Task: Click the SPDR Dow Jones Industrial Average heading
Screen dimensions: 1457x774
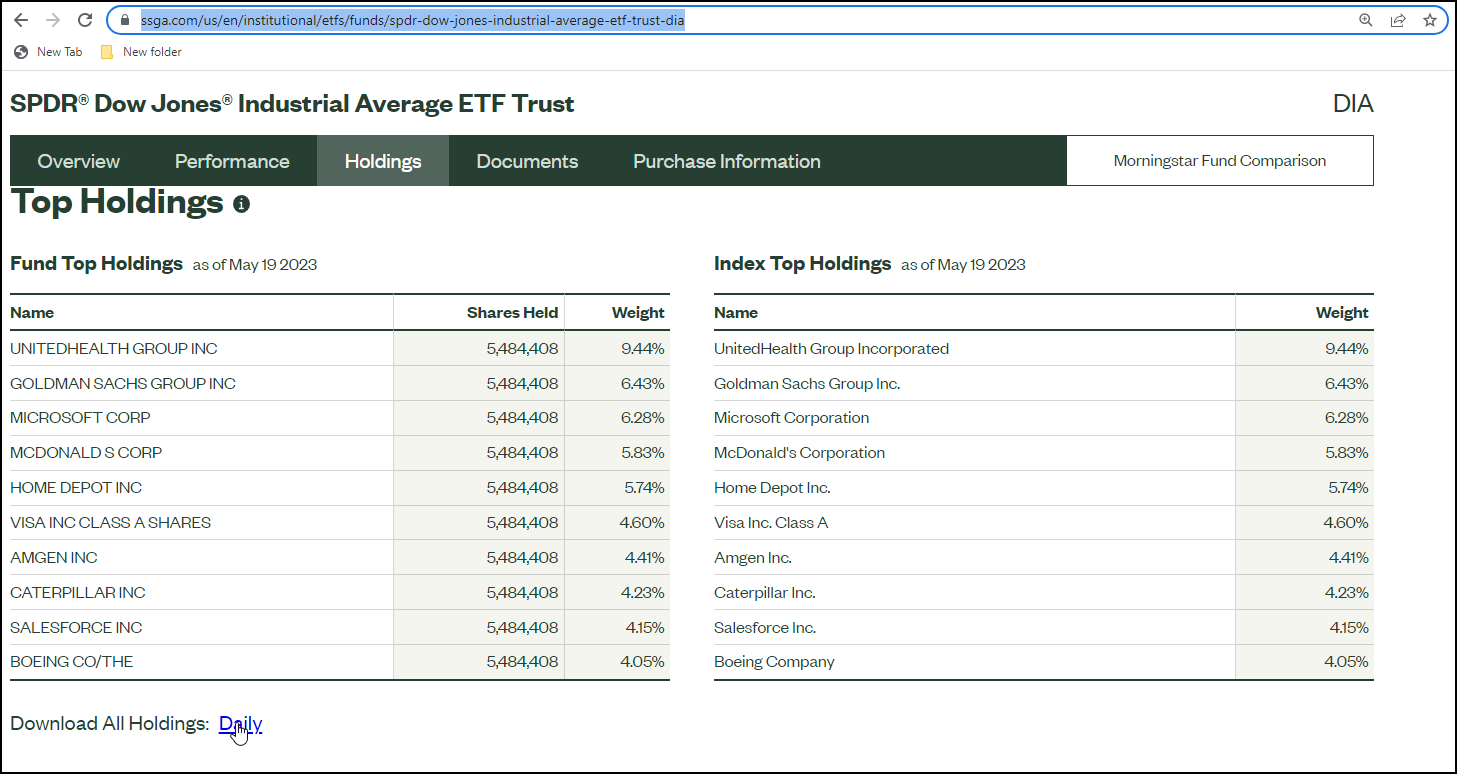Action: (292, 104)
